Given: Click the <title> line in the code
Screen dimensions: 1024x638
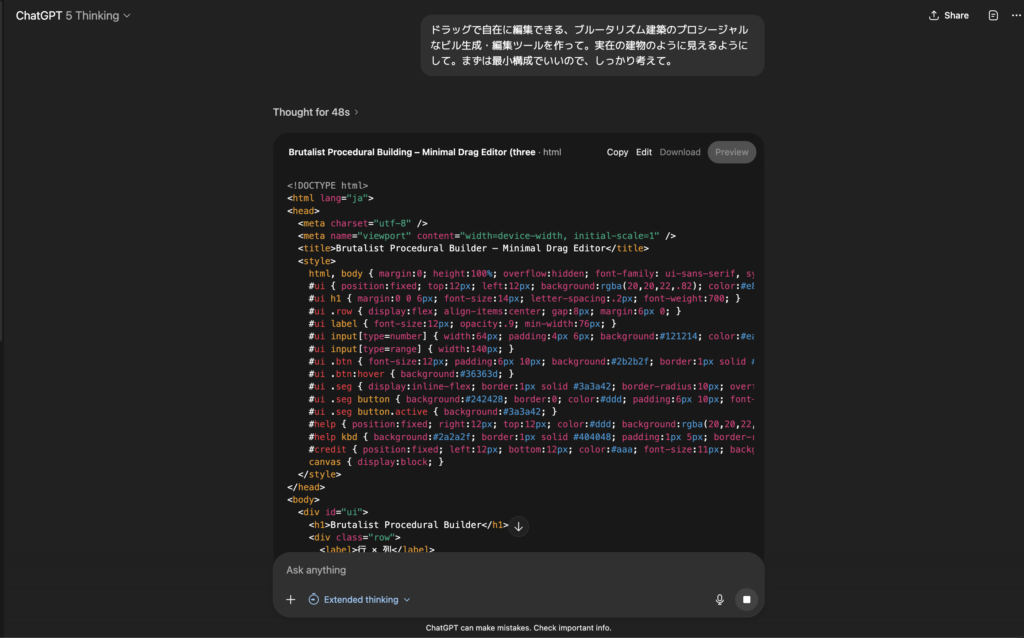Looking at the screenshot, I should (x=472, y=248).
